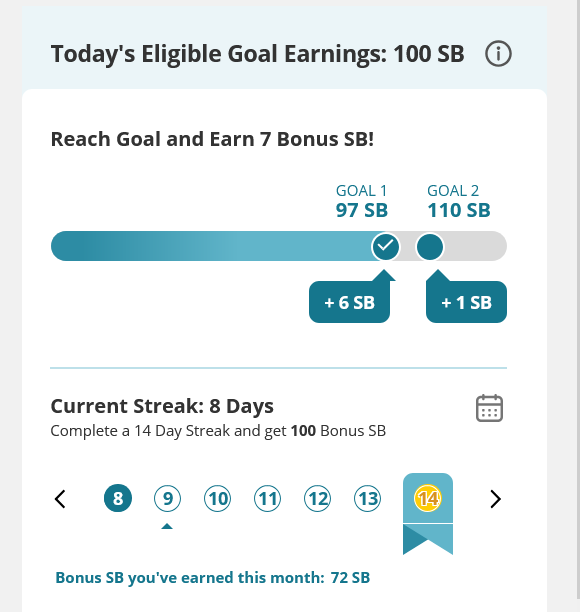
Task: Choose day 13 streak circle
Action: coord(367,498)
